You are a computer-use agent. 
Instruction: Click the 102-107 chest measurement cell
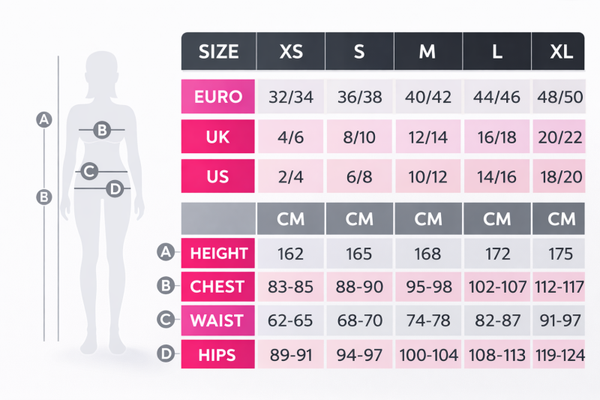[x=496, y=287]
